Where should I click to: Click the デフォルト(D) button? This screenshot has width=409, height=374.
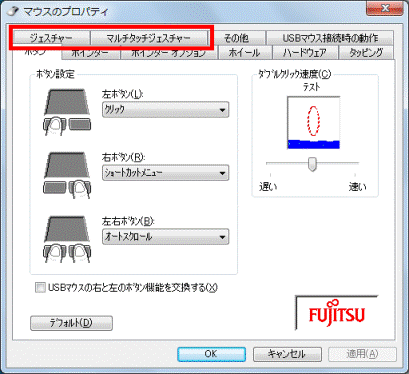pyautogui.click(x=71, y=323)
